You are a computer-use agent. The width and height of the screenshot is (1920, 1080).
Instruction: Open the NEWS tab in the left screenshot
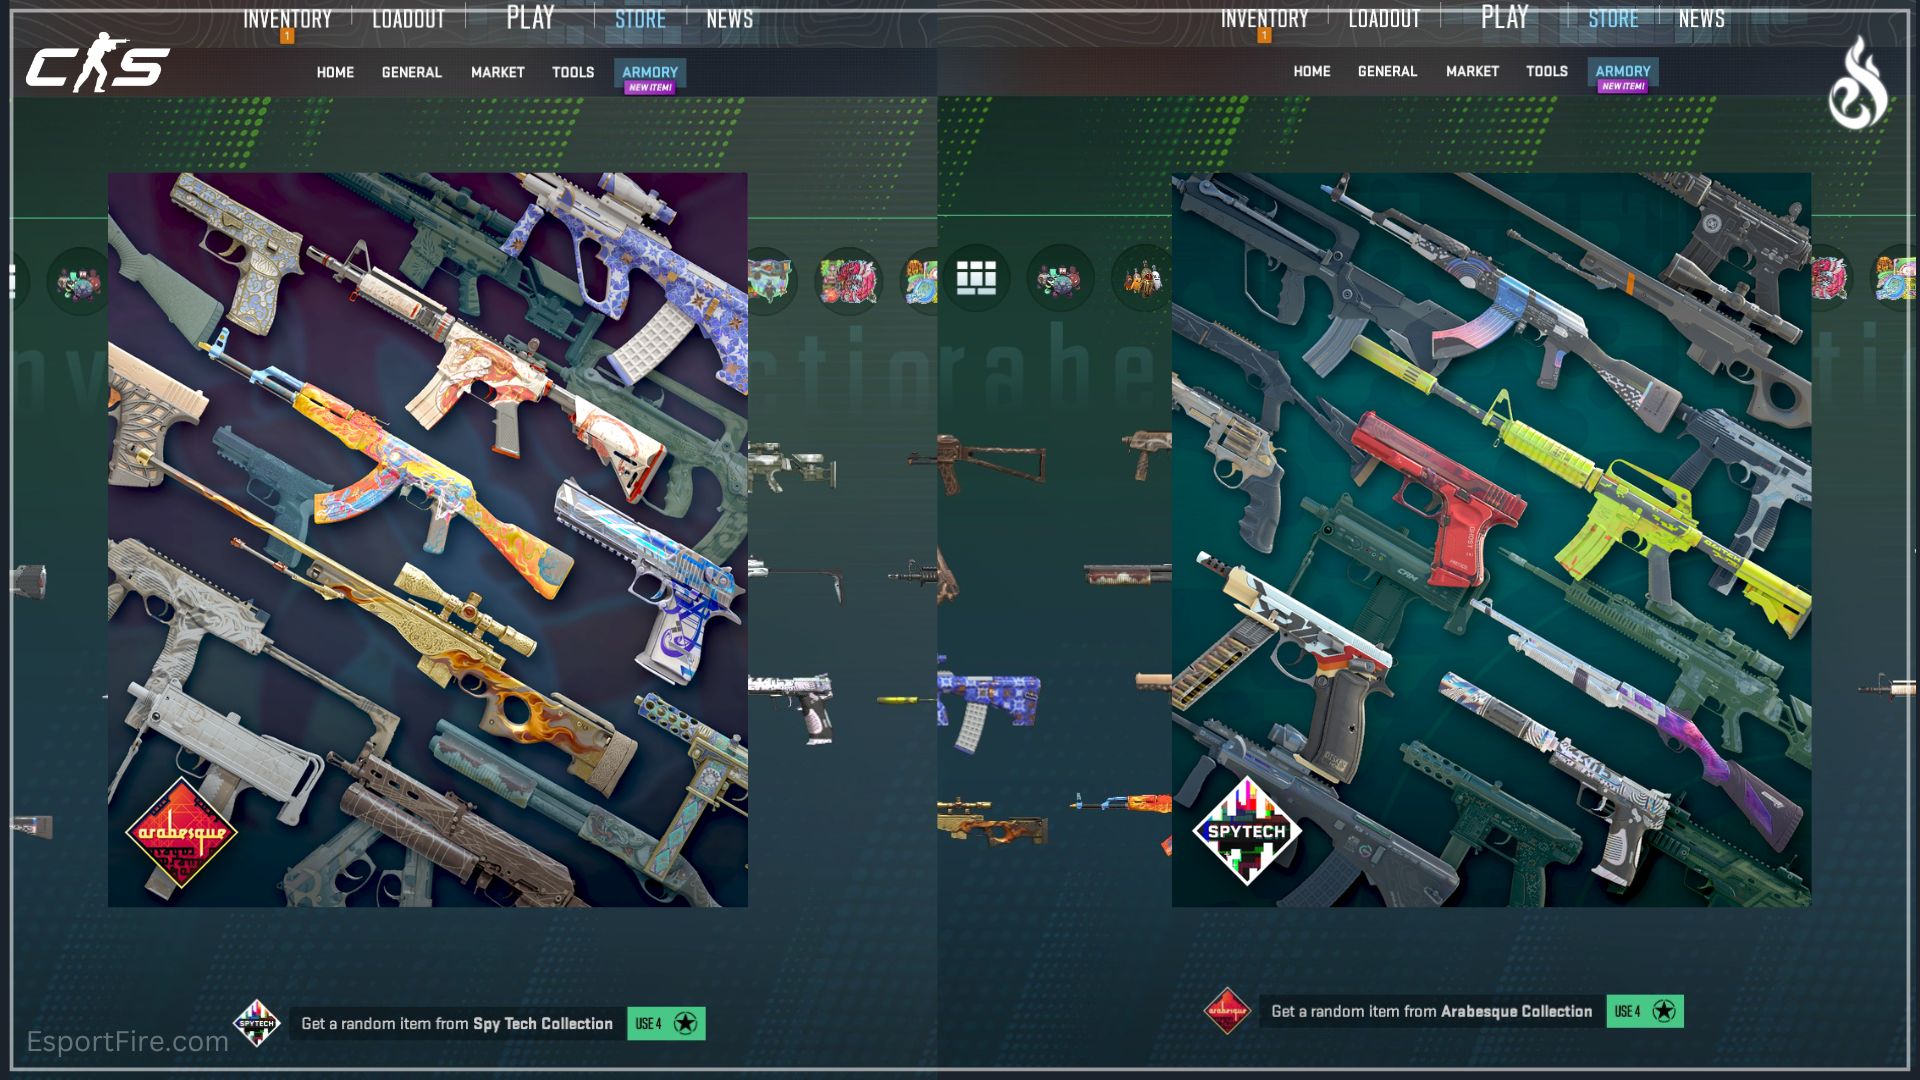[730, 18]
